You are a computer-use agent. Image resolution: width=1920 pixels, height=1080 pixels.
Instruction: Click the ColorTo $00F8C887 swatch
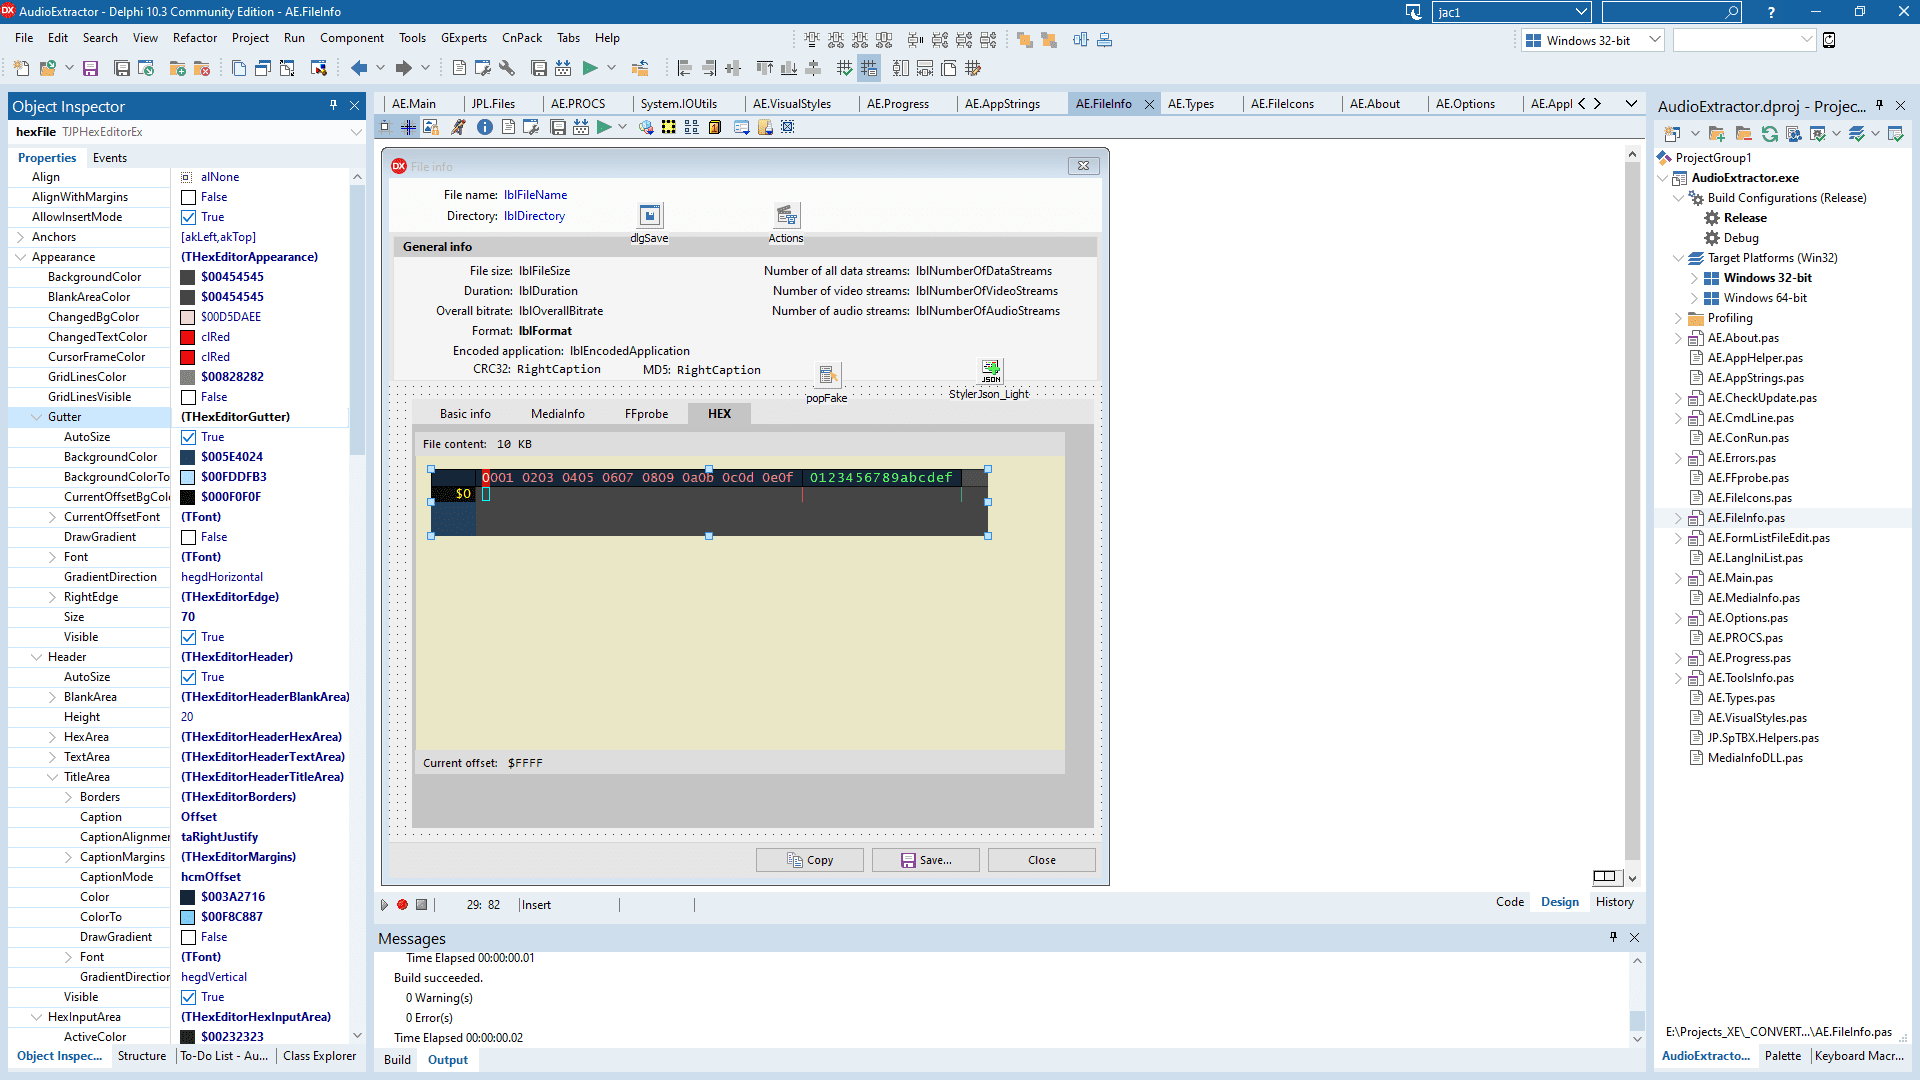[187, 918]
